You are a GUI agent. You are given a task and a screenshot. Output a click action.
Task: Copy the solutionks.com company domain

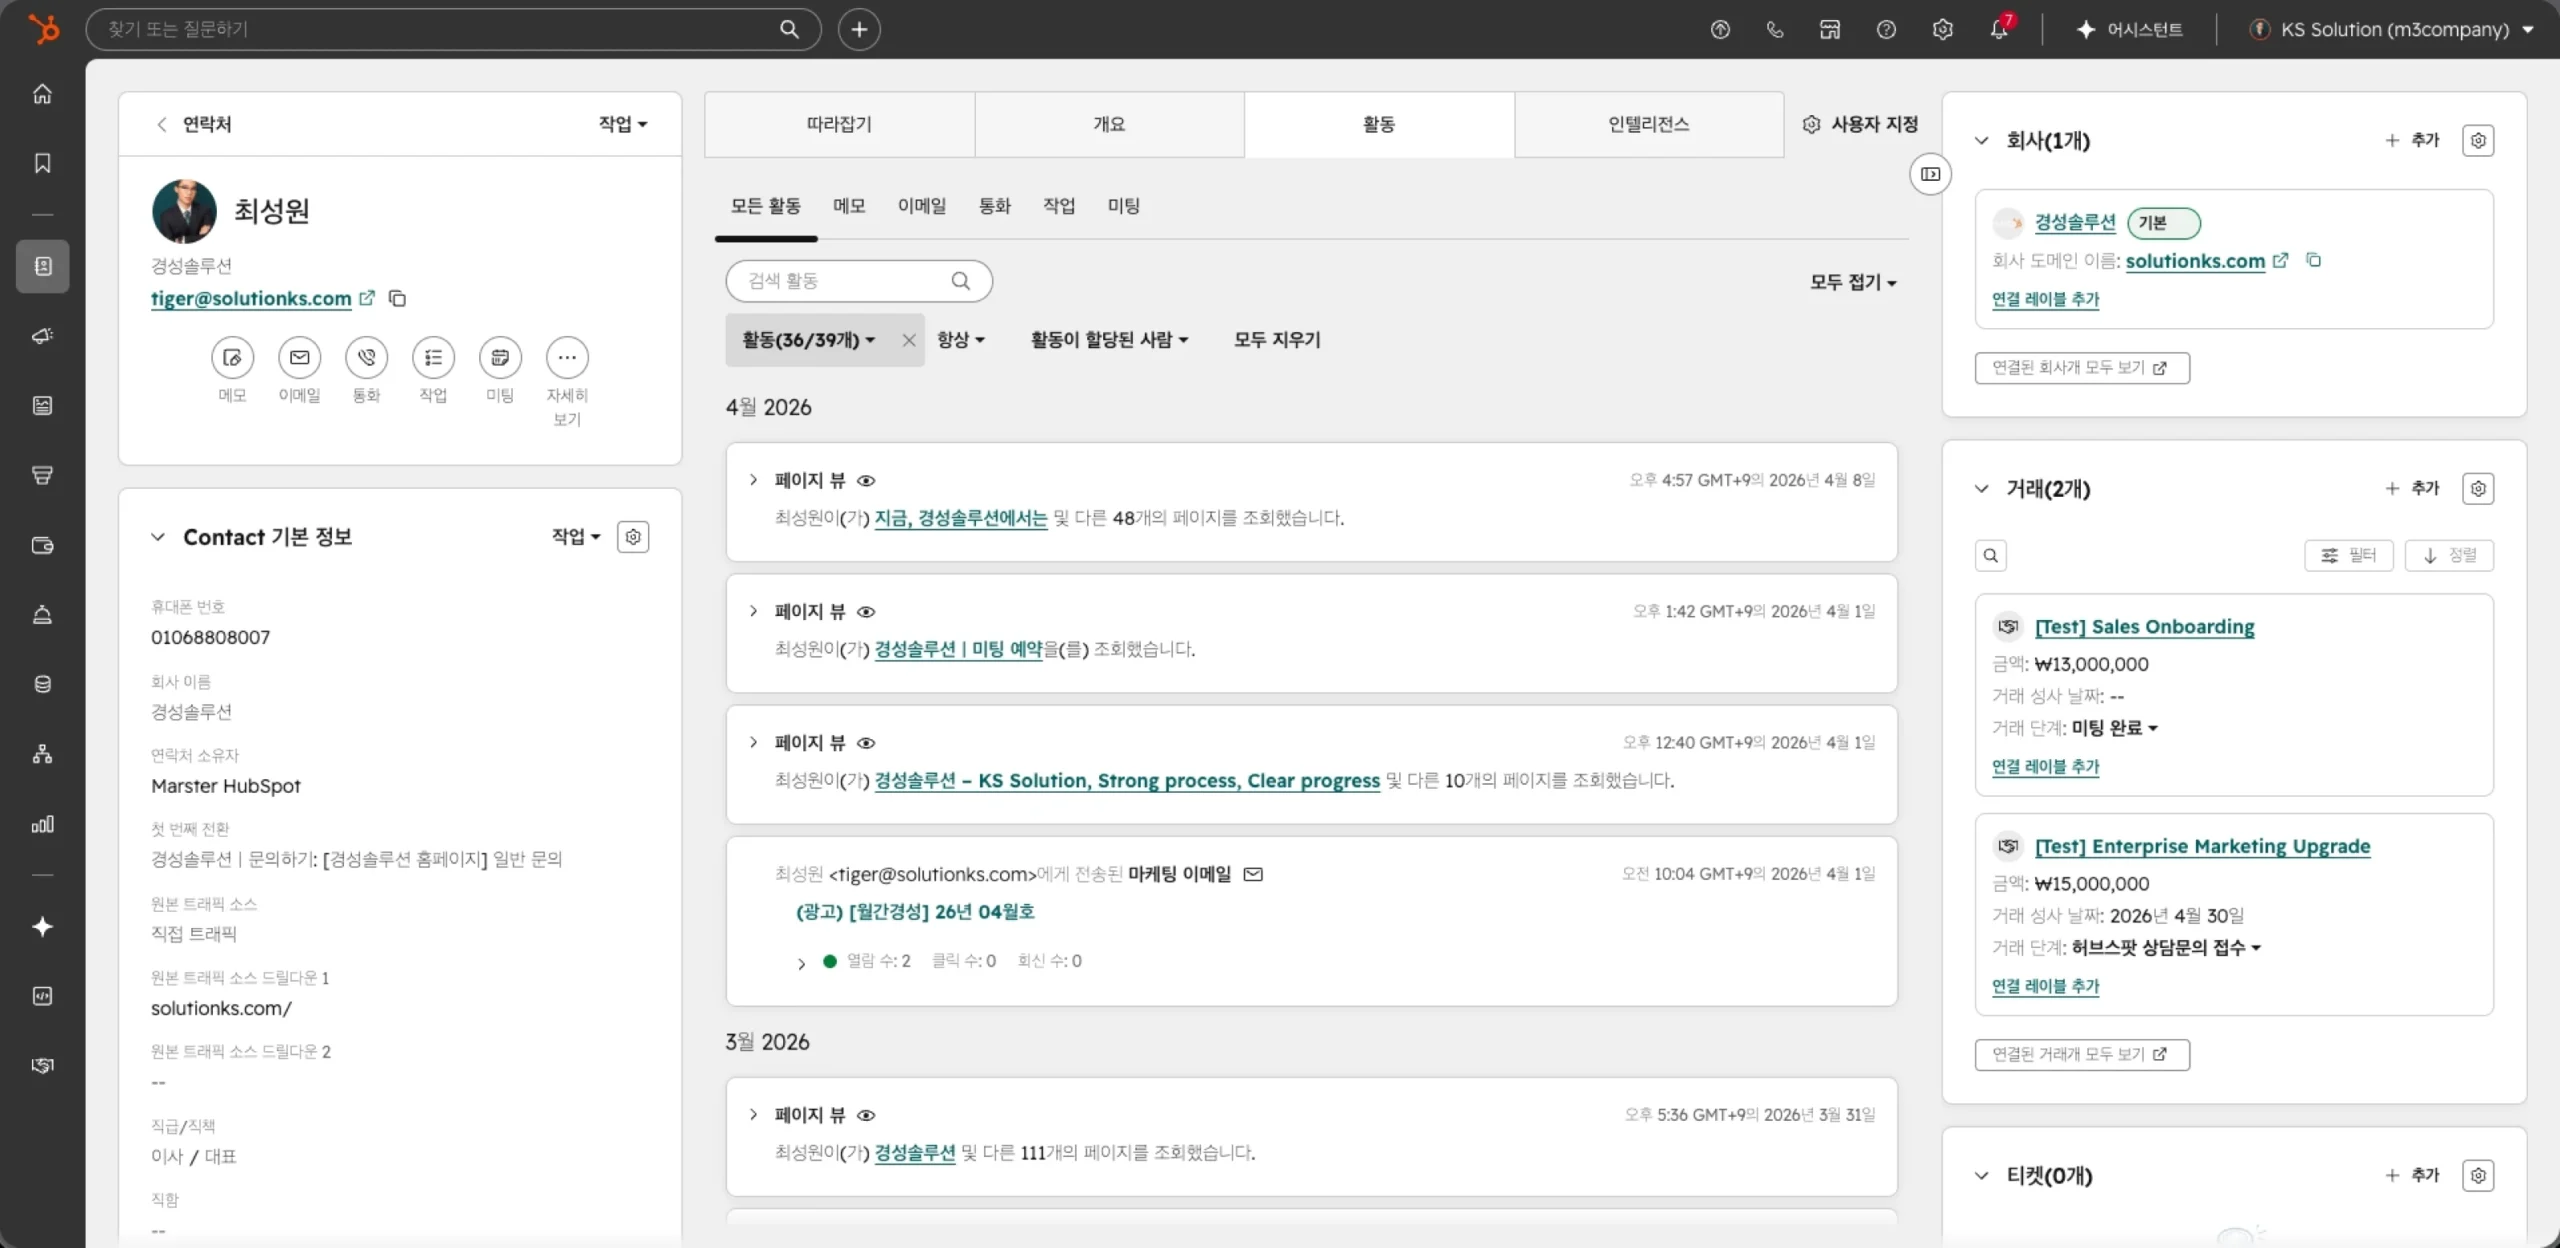click(x=2313, y=260)
